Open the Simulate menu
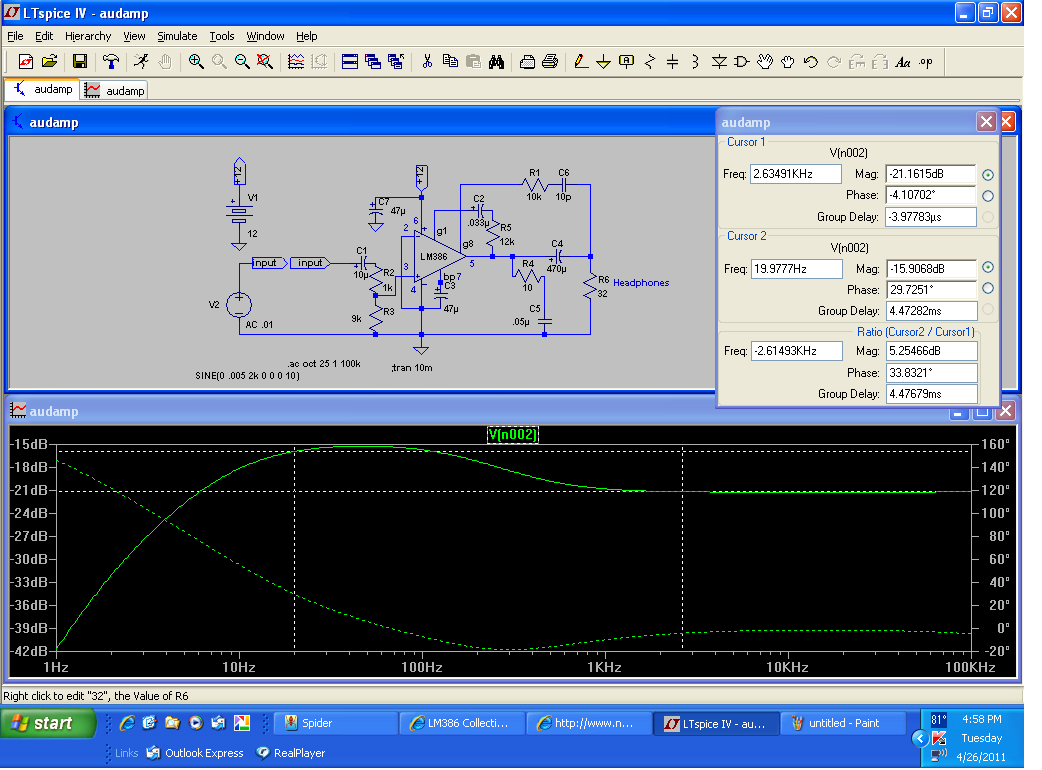1042x770 pixels. [177, 36]
